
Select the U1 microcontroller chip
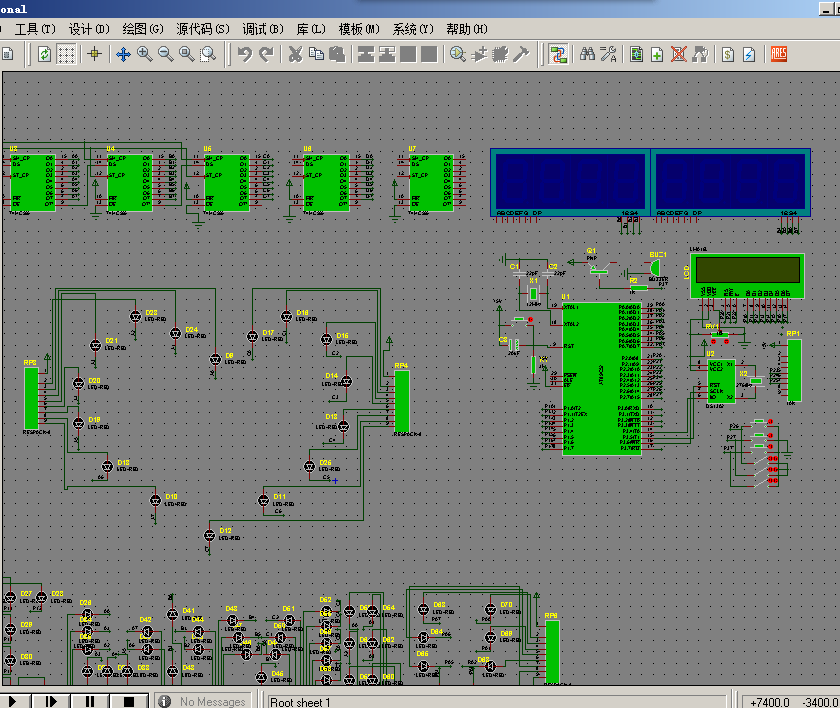click(x=602, y=378)
